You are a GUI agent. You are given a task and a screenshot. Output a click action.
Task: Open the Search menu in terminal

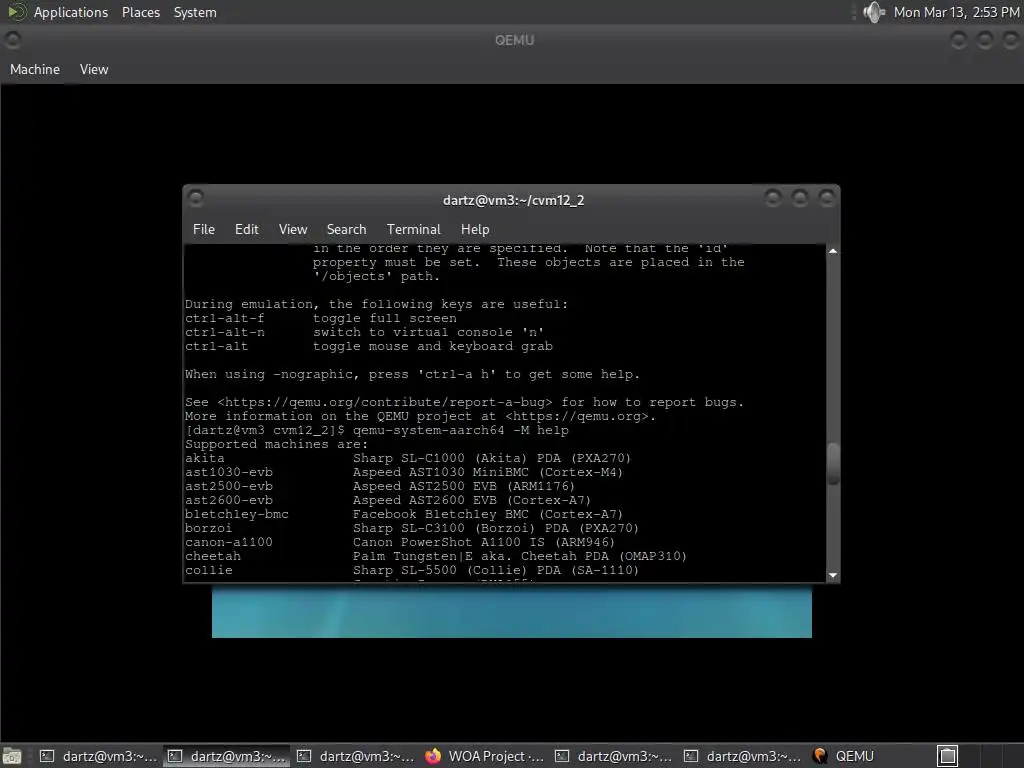pyautogui.click(x=346, y=229)
